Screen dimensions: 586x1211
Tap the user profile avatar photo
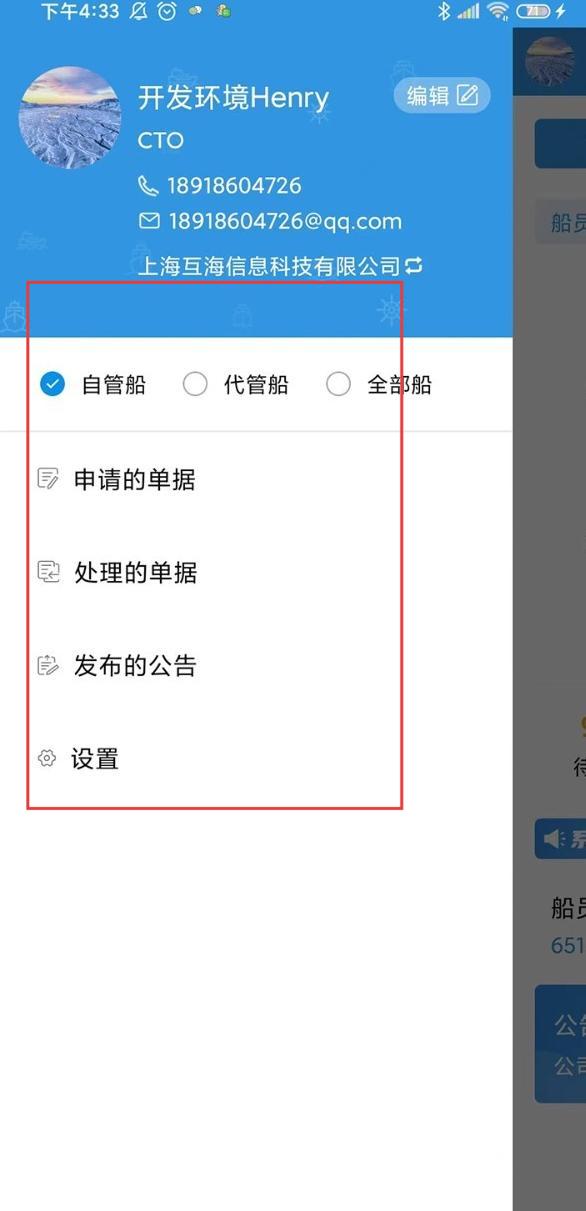pyautogui.click(x=70, y=117)
